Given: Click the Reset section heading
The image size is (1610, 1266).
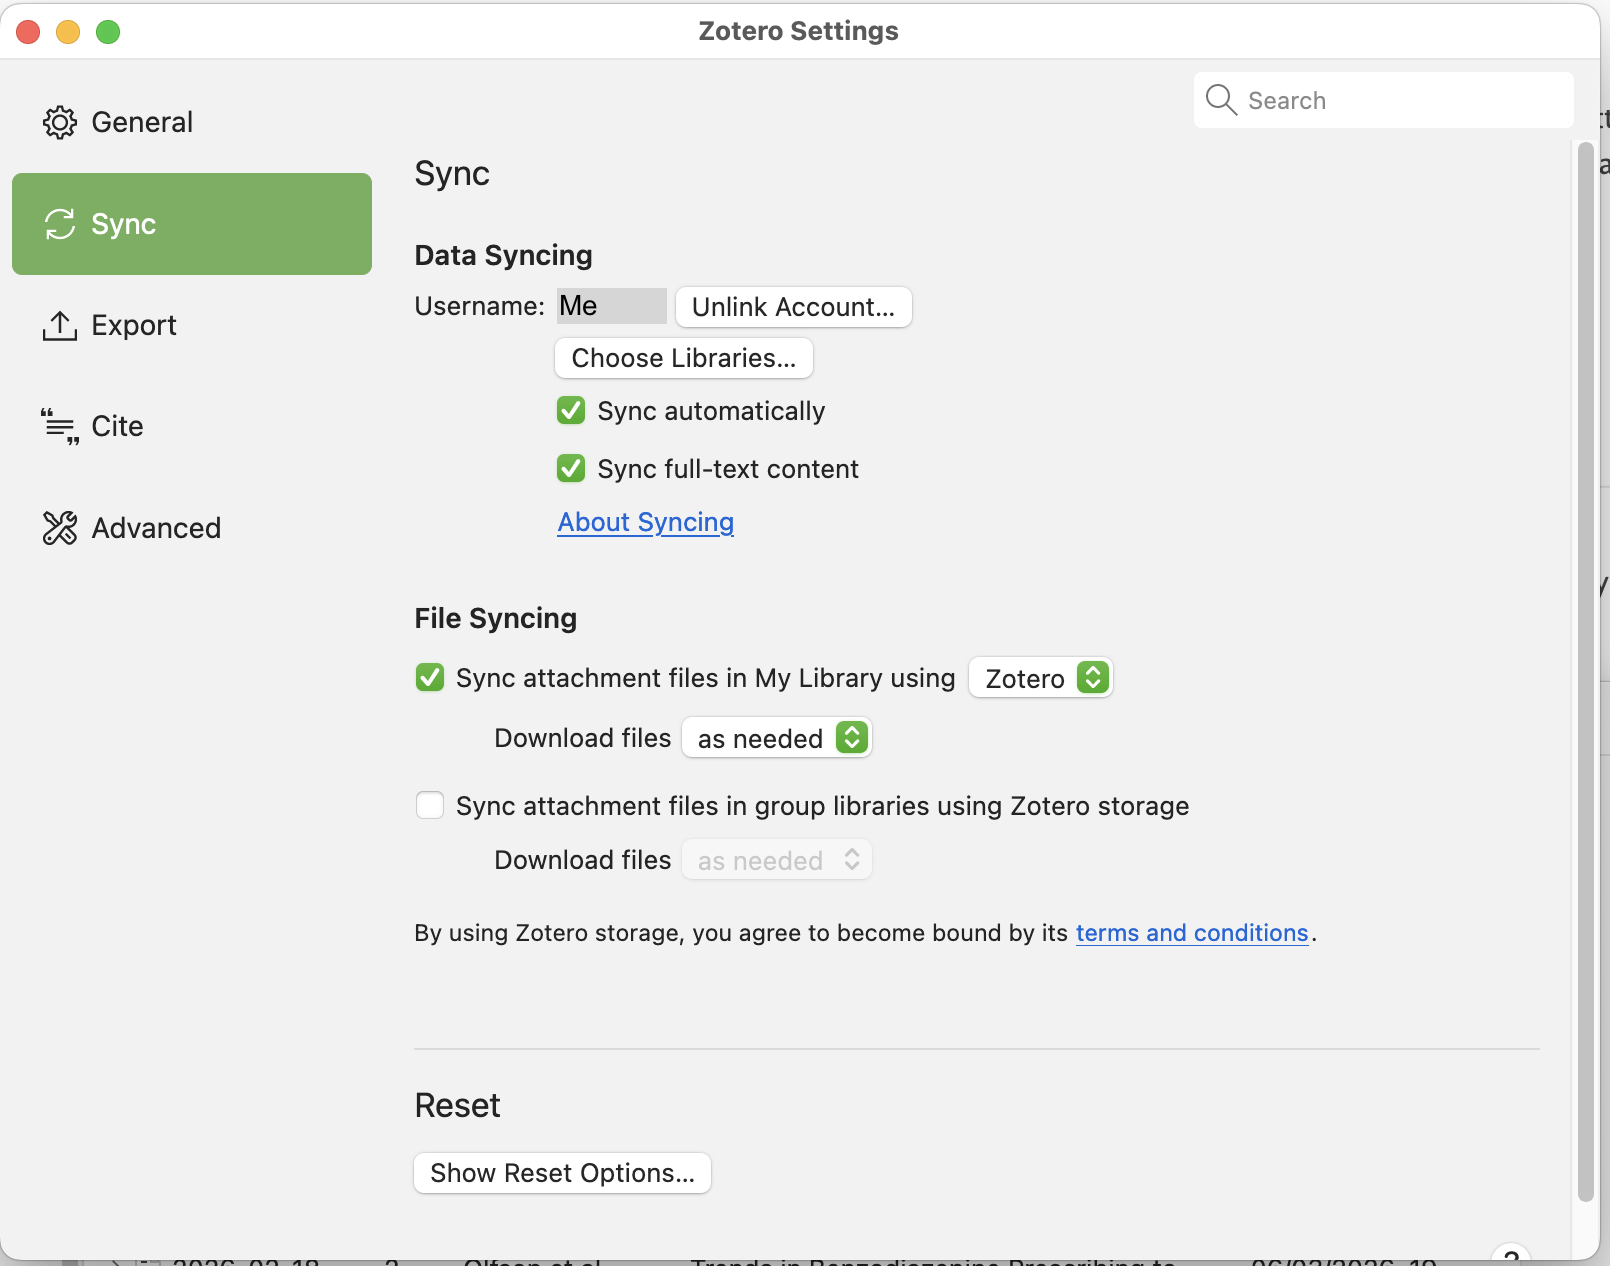Looking at the screenshot, I should [457, 1105].
